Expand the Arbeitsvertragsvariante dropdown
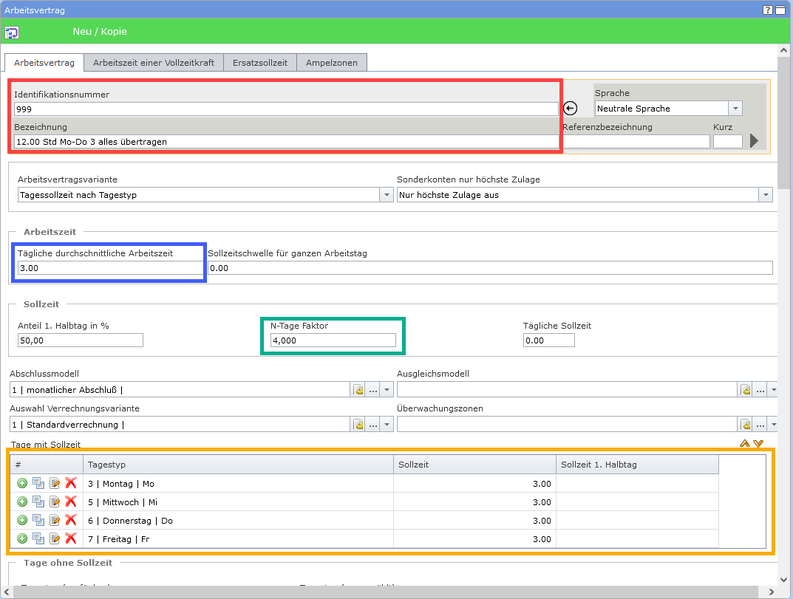This screenshot has width=793, height=599. coord(386,195)
